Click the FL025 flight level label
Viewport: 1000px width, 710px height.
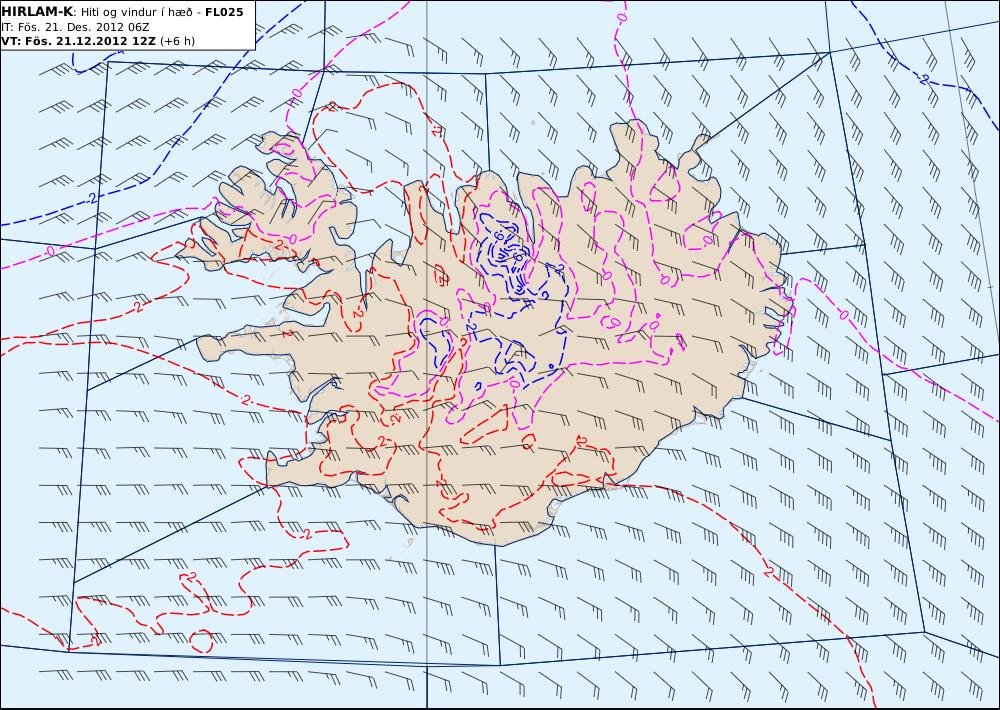(224, 12)
